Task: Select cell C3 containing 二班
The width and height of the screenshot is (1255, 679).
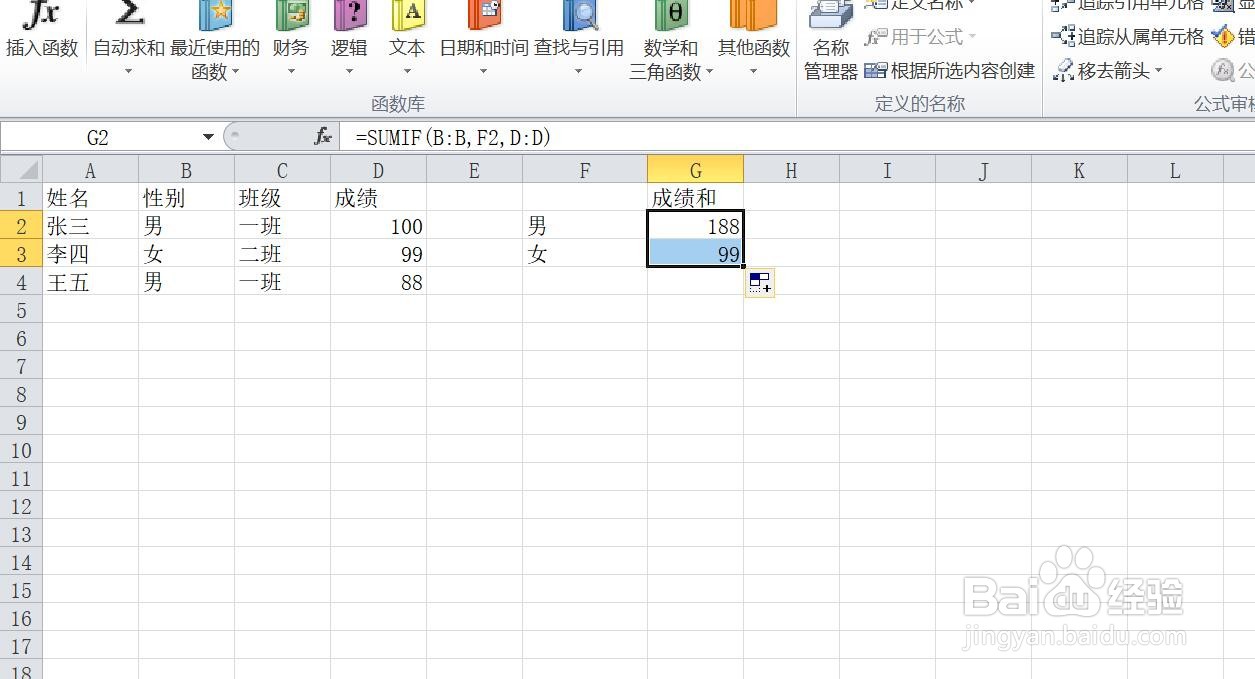Action: 282,254
